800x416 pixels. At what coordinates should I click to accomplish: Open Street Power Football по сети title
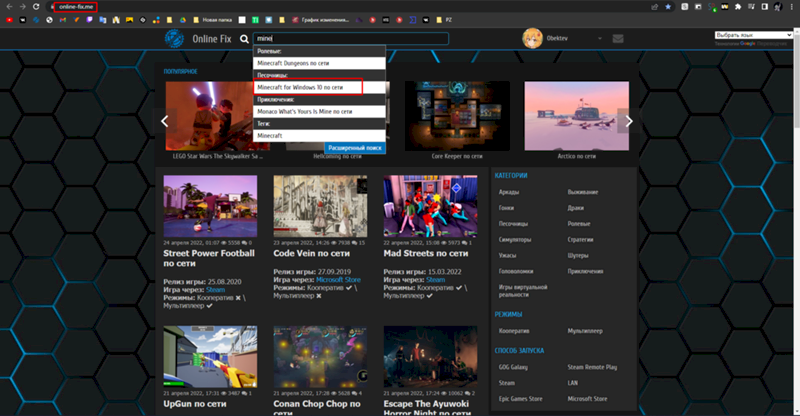point(209,258)
